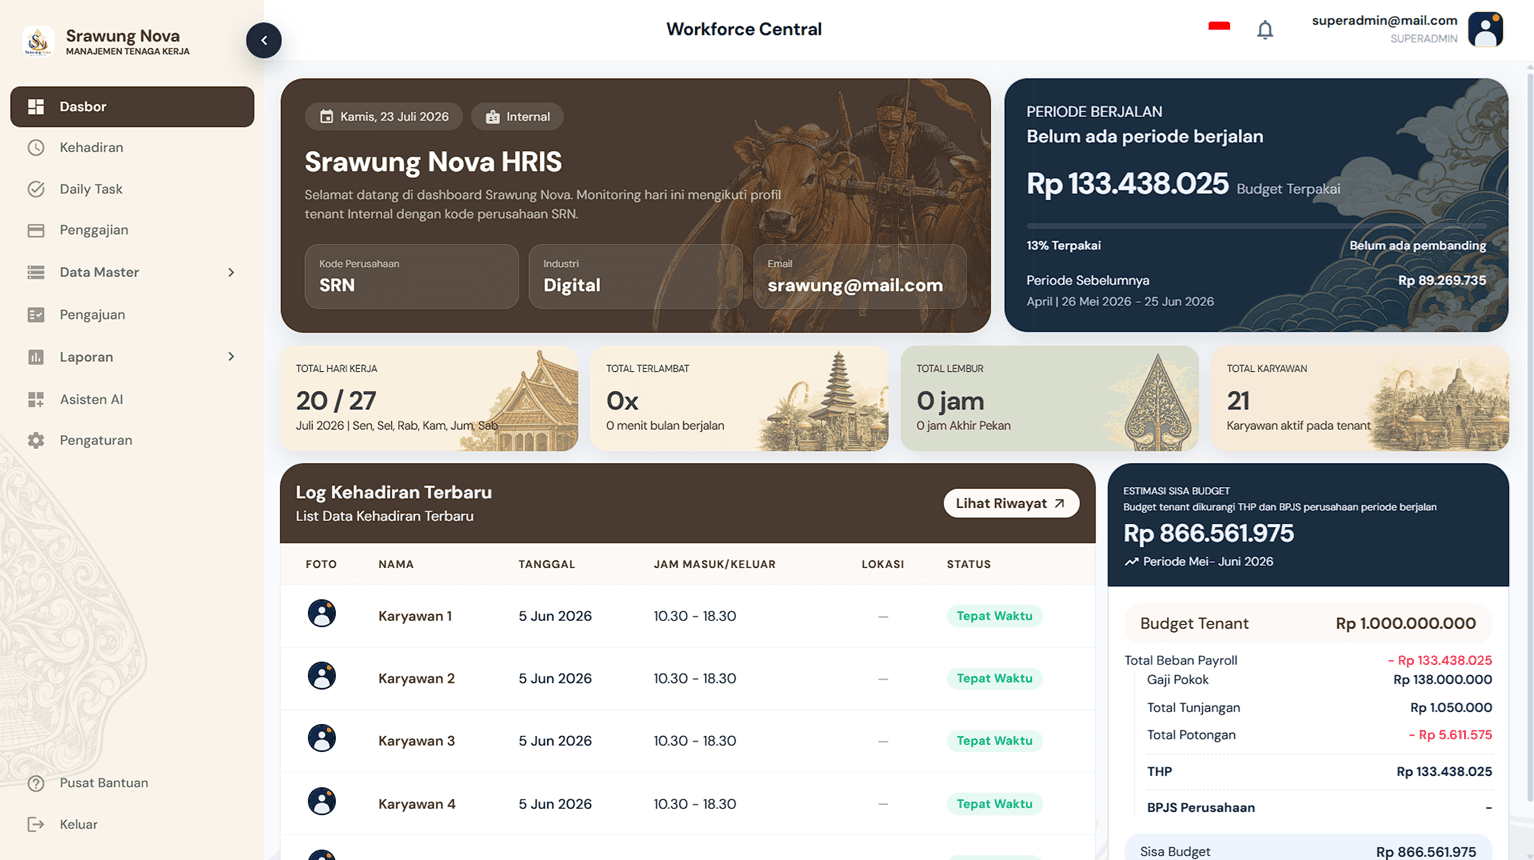Image resolution: width=1534 pixels, height=860 pixels.
Task: Open the notification bell
Action: [x=1265, y=30]
